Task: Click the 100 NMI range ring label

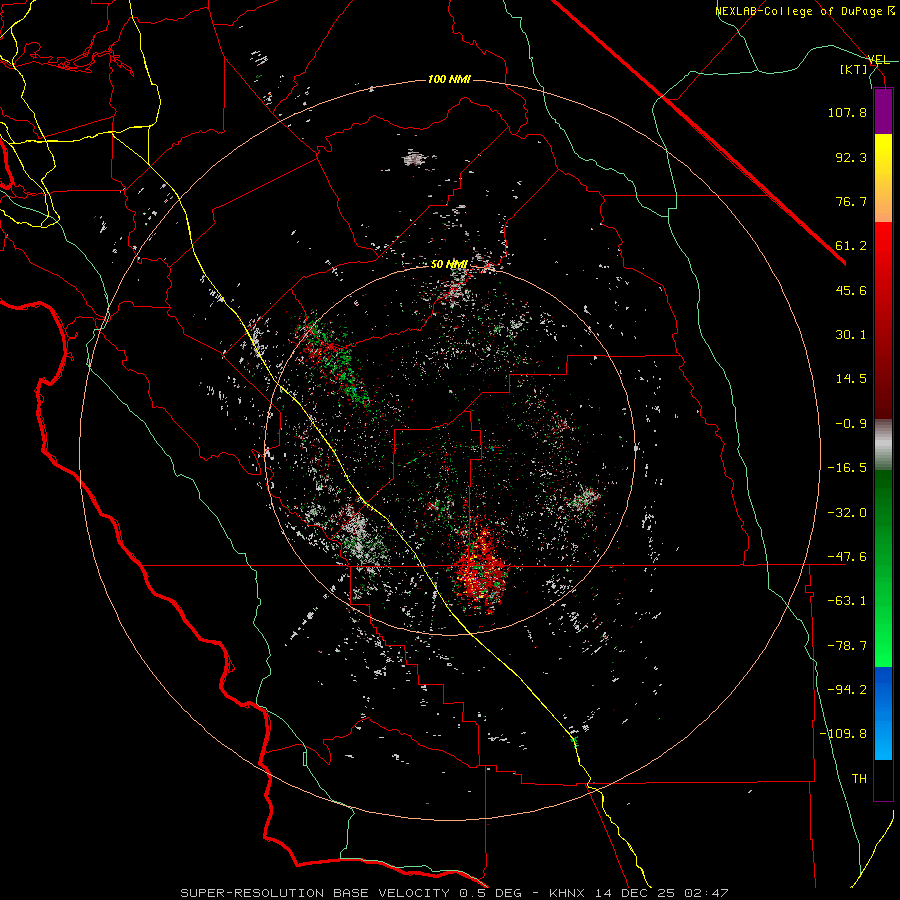Action: tap(449, 79)
